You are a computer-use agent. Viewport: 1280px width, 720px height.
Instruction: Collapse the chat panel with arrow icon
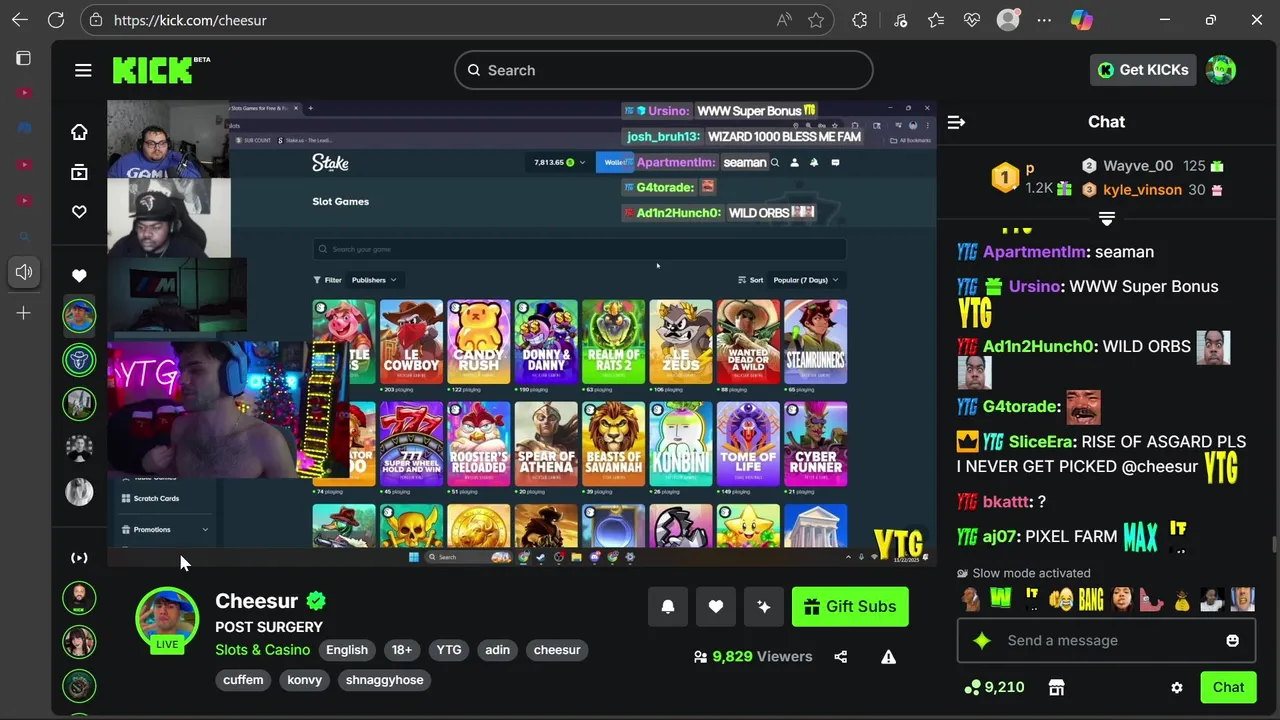[956, 122]
